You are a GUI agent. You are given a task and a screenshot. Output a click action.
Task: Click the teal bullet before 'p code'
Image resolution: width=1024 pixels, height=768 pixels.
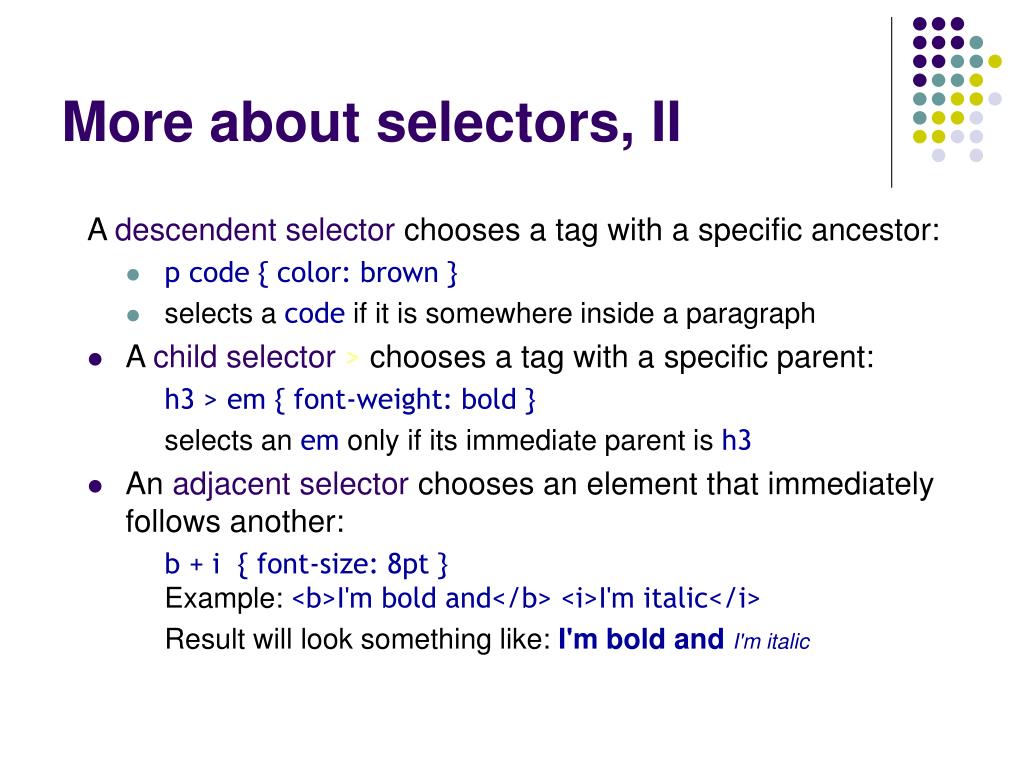[x=134, y=274]
